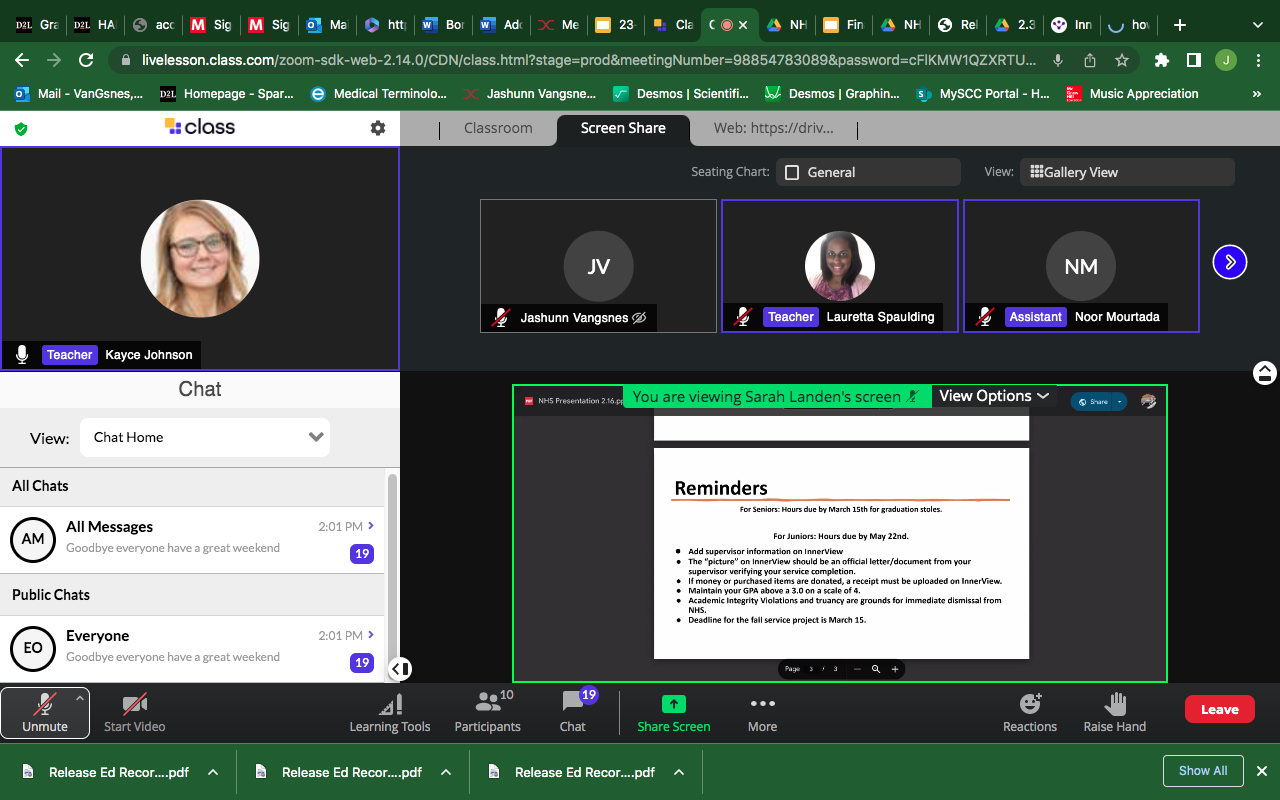This screenshot has height=800, width=1280.
Task: Expand first Release Ed Recor download menu
Action: [212, 772]
